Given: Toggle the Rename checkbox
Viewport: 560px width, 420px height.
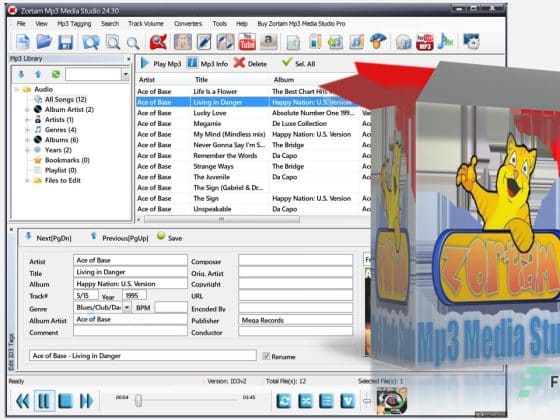Looking at the screenshot, I should (x=266, y=356).
